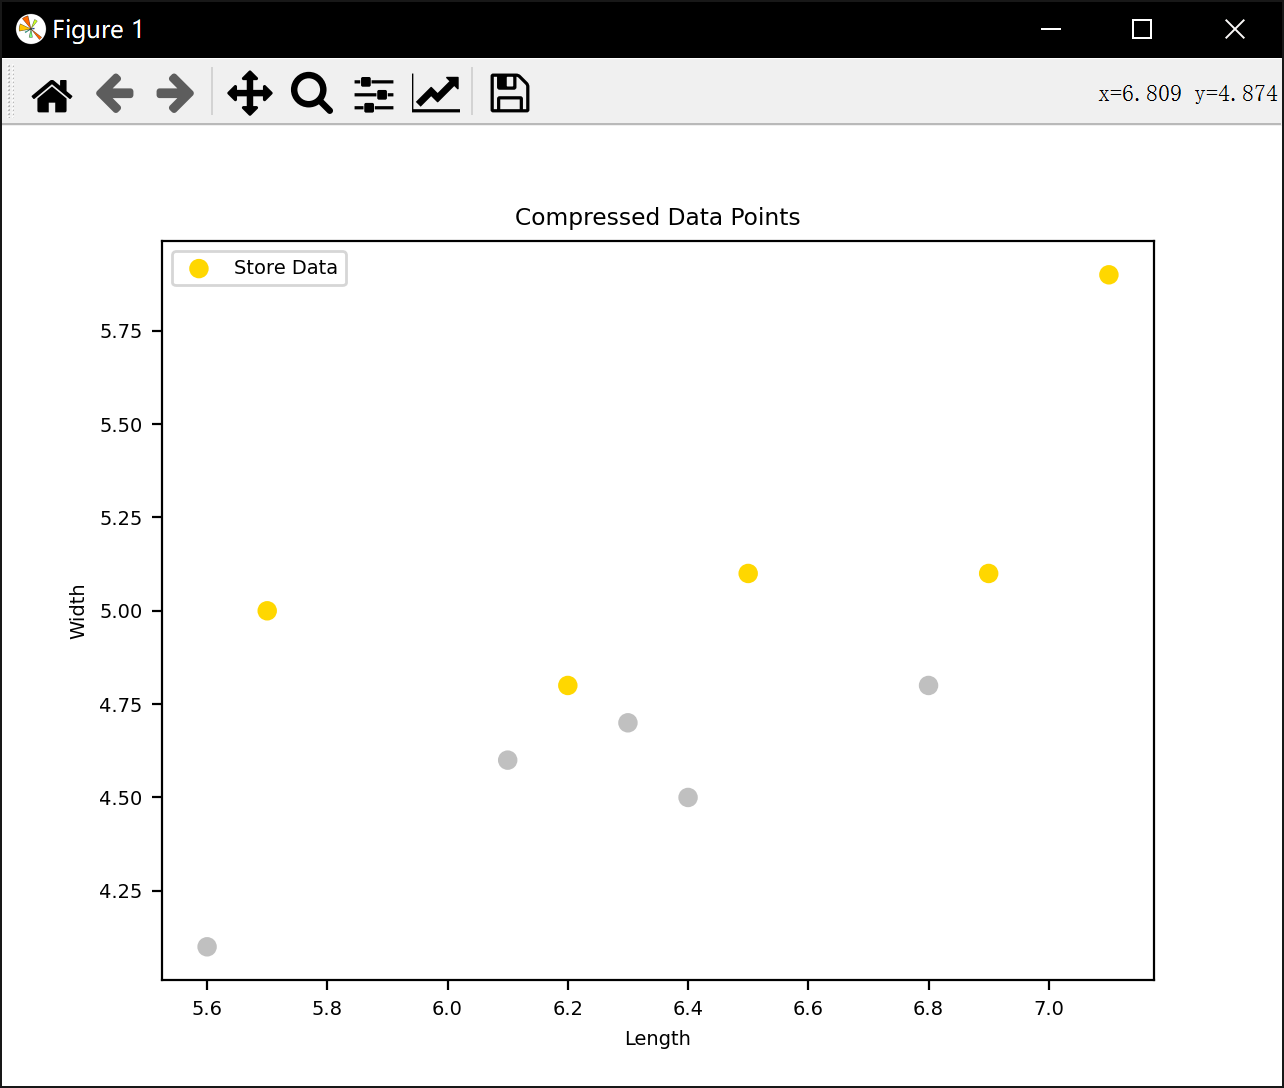
Task: Click the gold marker in Store Data legend
Action: coord(199,268)
